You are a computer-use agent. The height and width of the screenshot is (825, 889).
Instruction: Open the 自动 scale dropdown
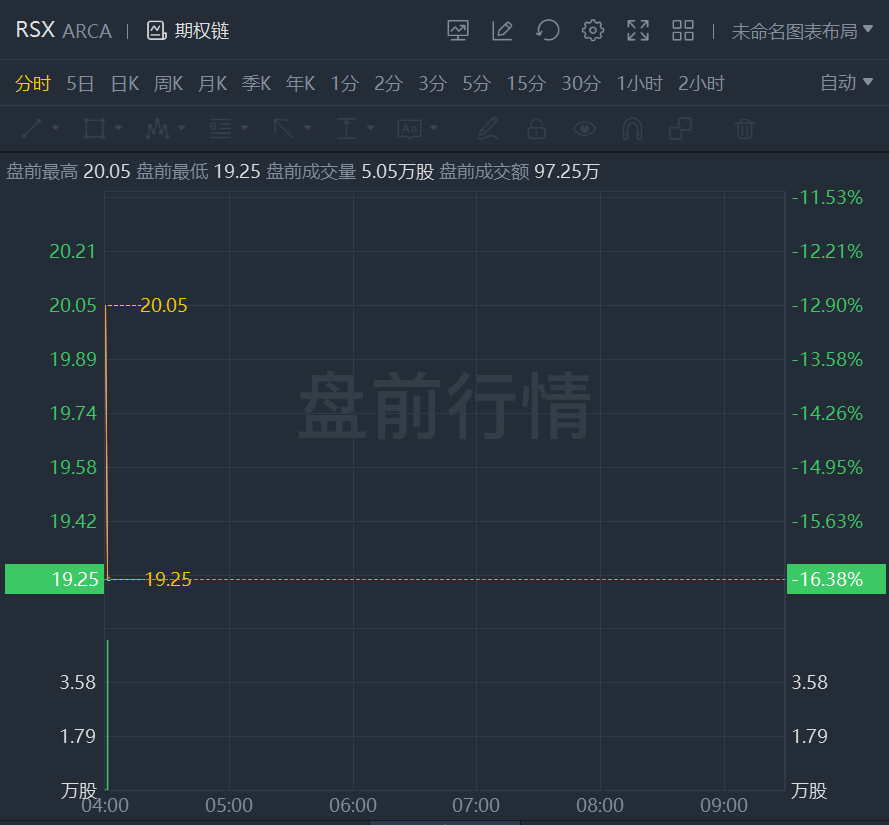(846, 83)
